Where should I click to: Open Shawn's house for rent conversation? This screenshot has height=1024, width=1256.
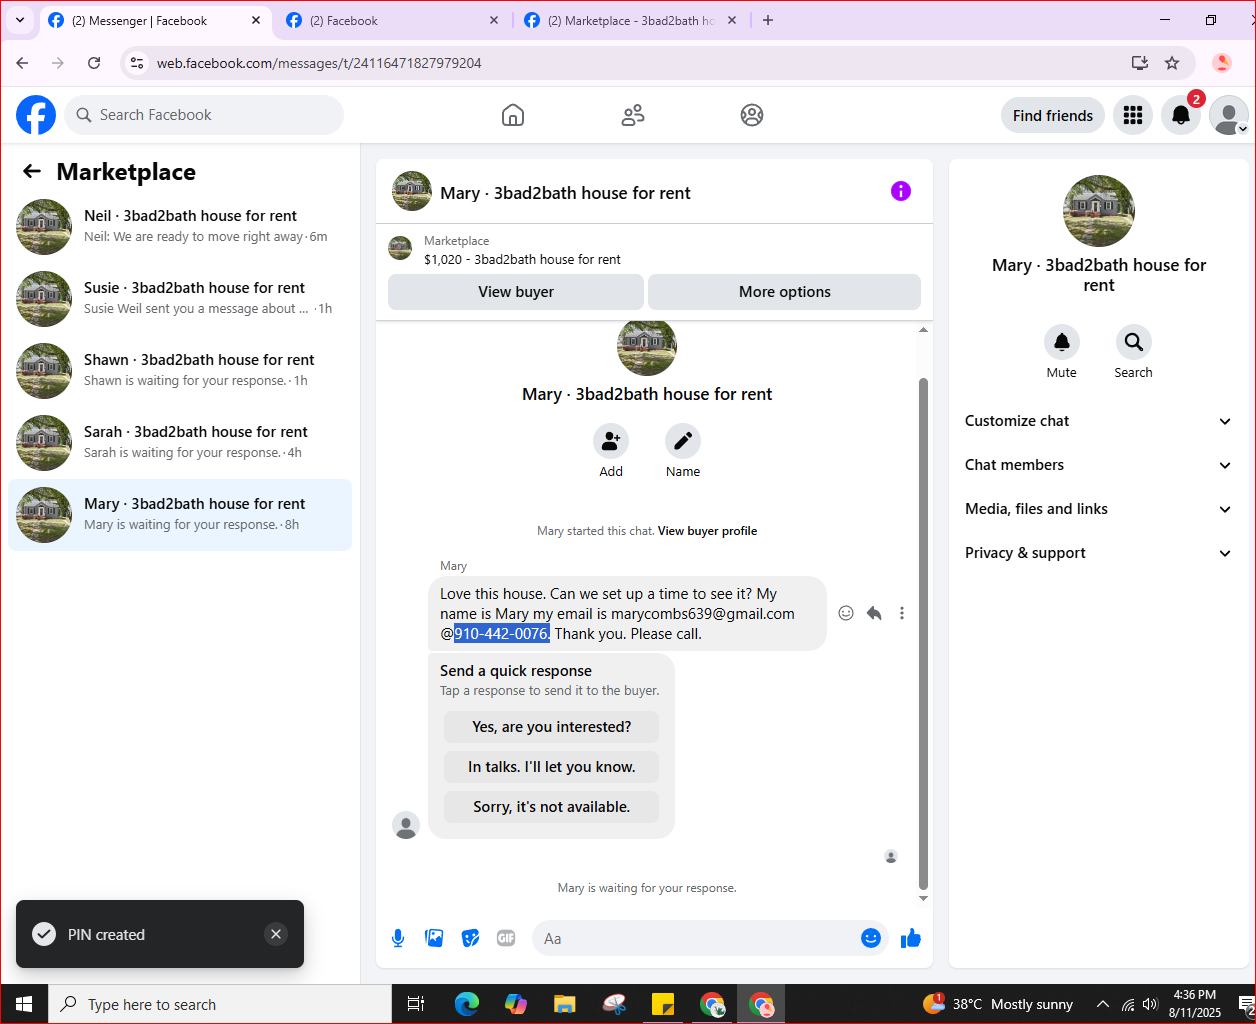point(180,371)
